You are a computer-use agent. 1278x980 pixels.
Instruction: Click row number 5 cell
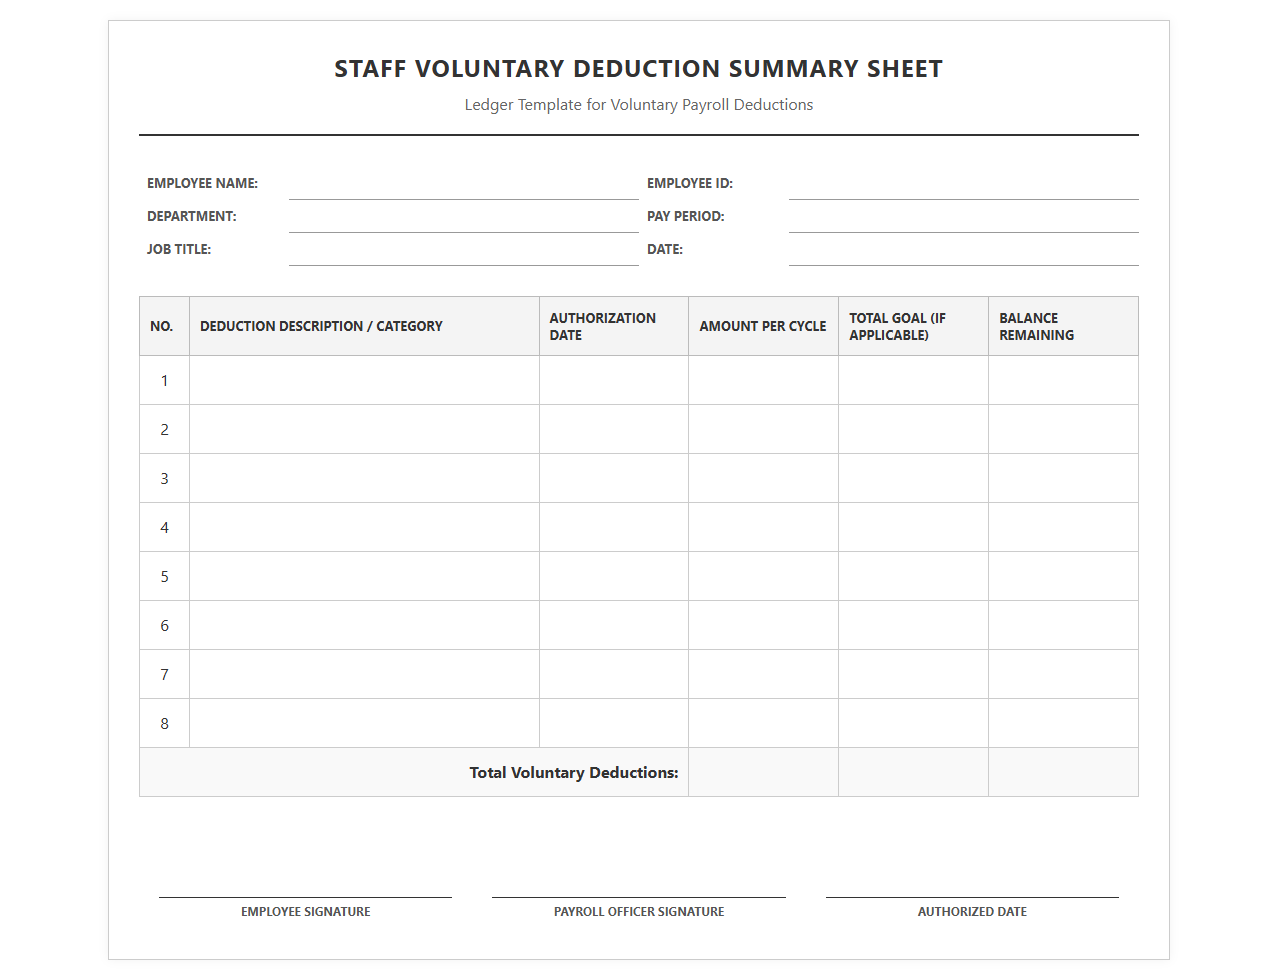164,576
